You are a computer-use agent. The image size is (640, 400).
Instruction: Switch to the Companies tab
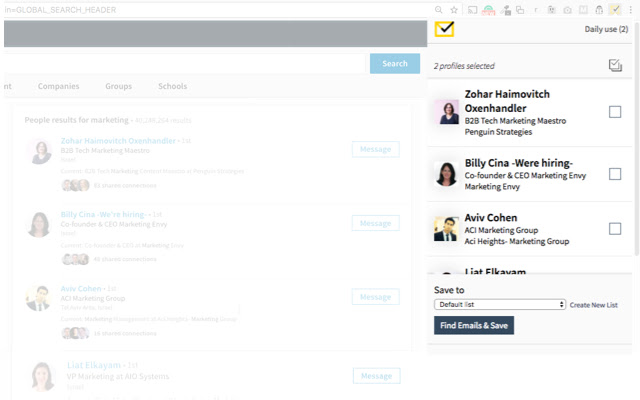tap(58, 86)
